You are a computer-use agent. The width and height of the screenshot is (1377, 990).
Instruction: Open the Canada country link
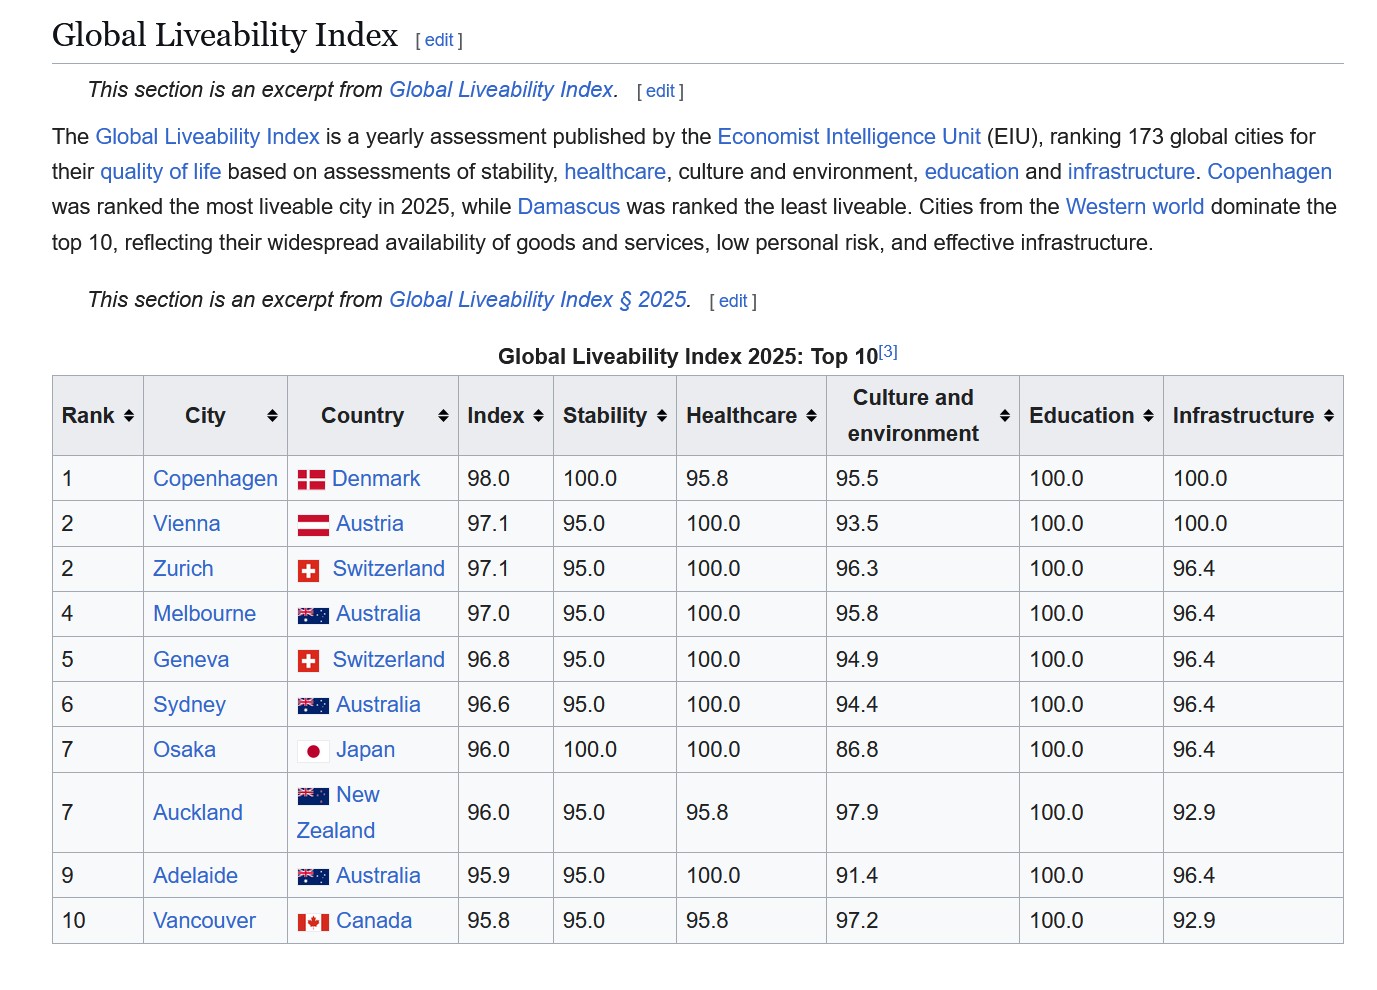click(374, 921)
